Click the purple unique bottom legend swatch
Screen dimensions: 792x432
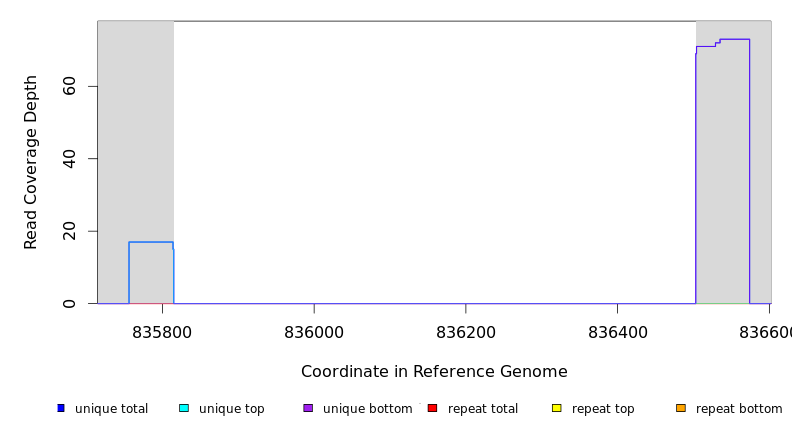[x=308, y=408]
